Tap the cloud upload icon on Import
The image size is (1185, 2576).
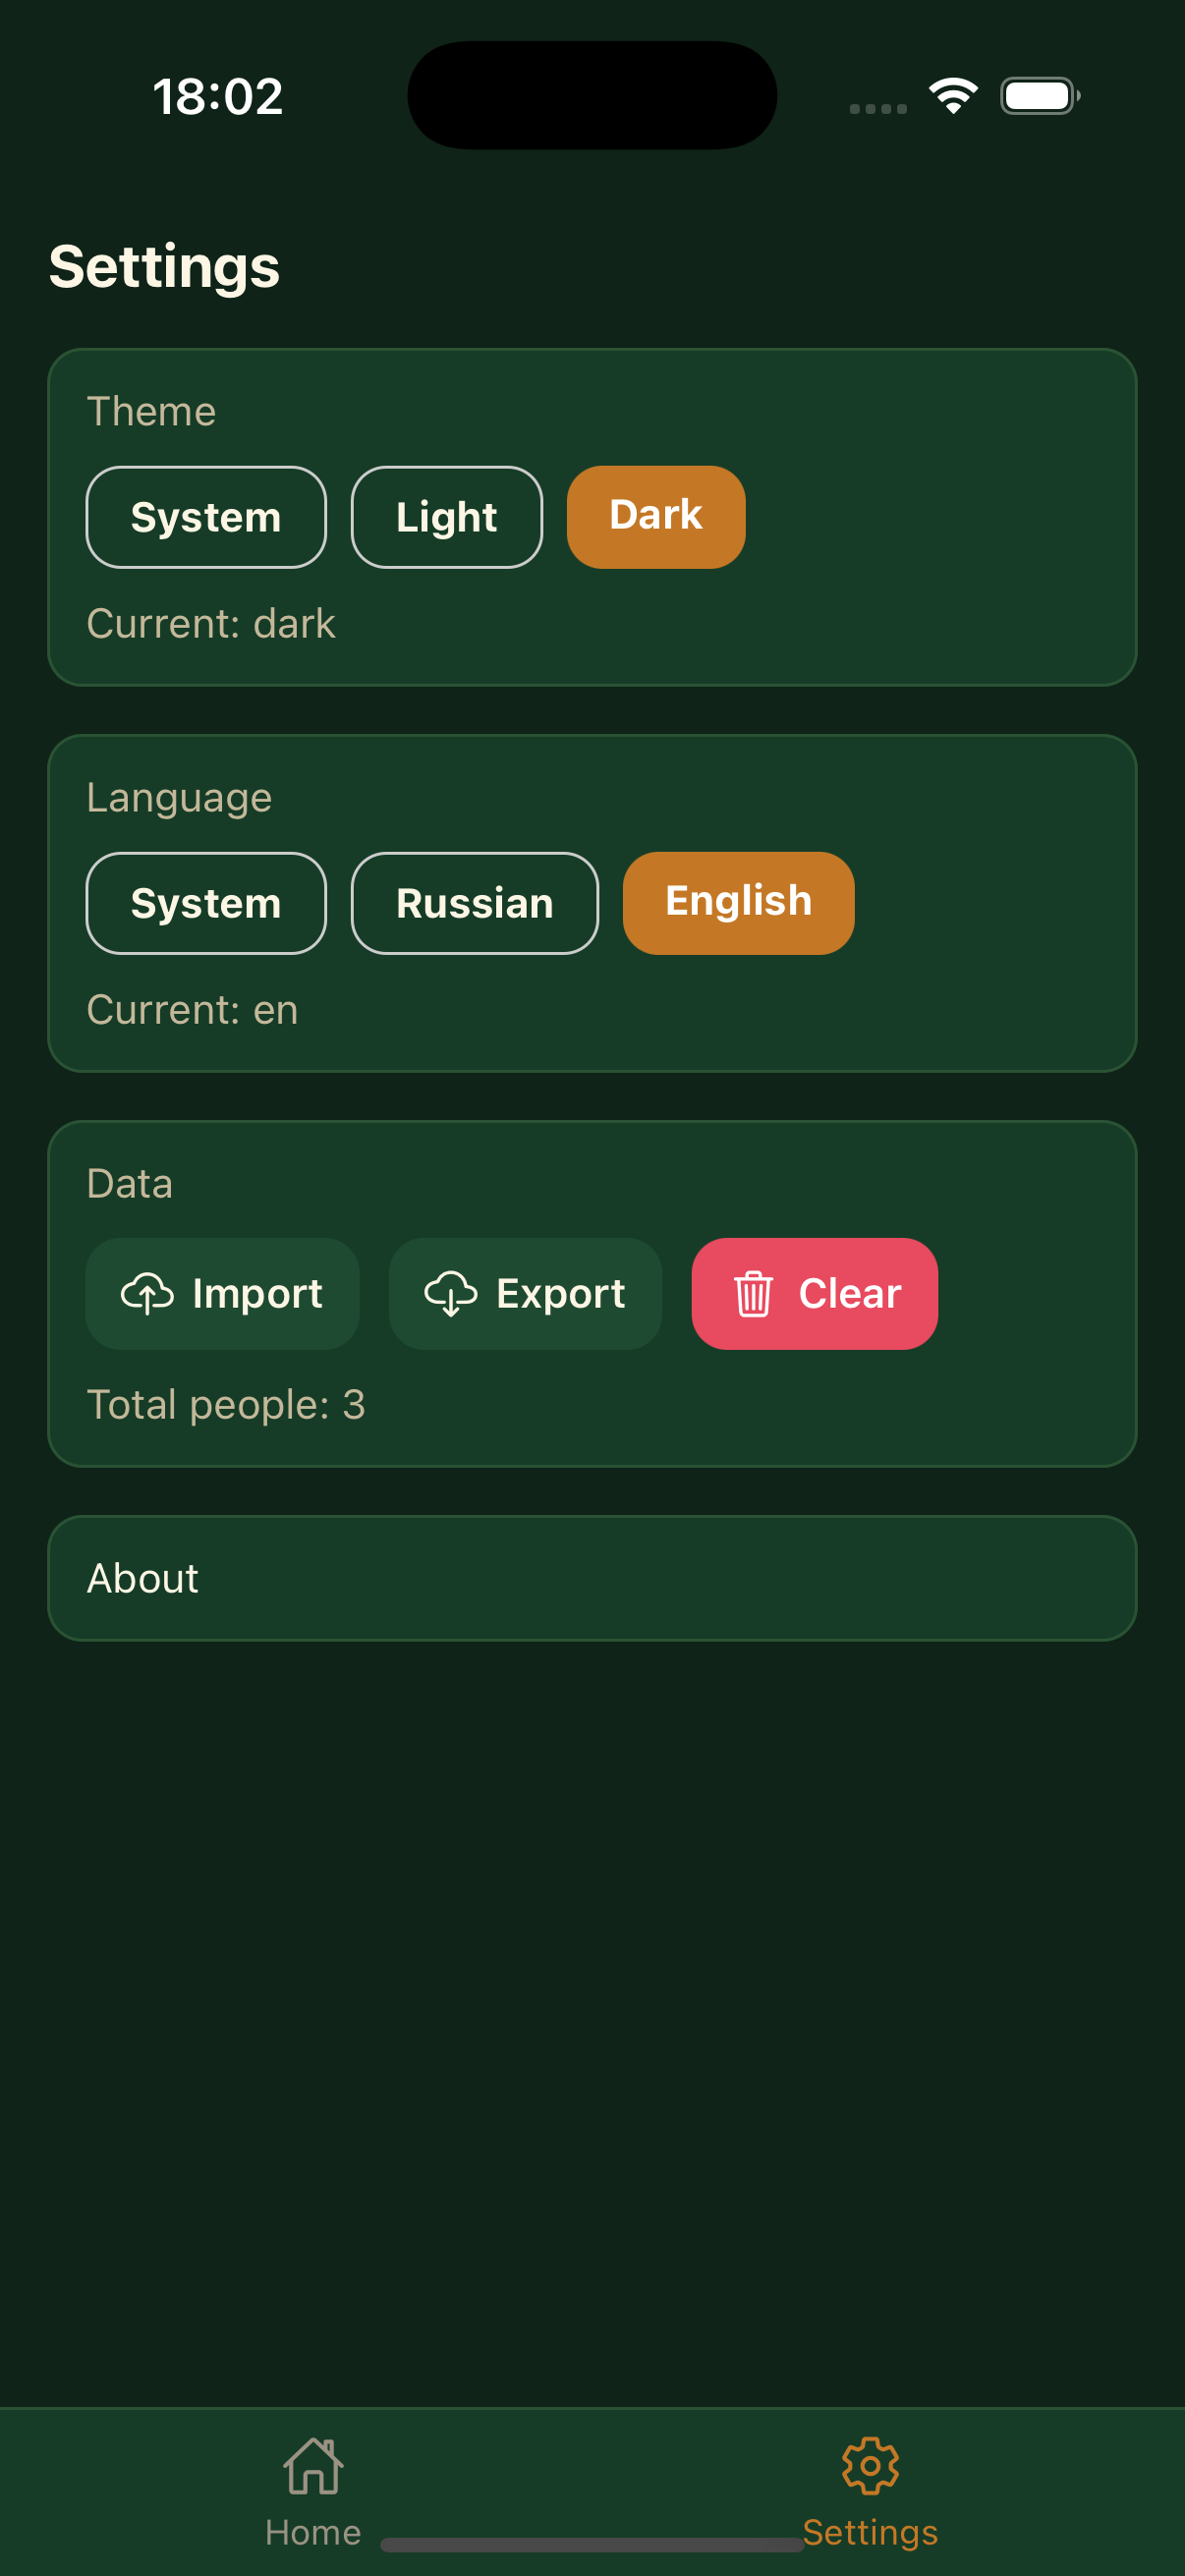click(x=147, y=1293)
